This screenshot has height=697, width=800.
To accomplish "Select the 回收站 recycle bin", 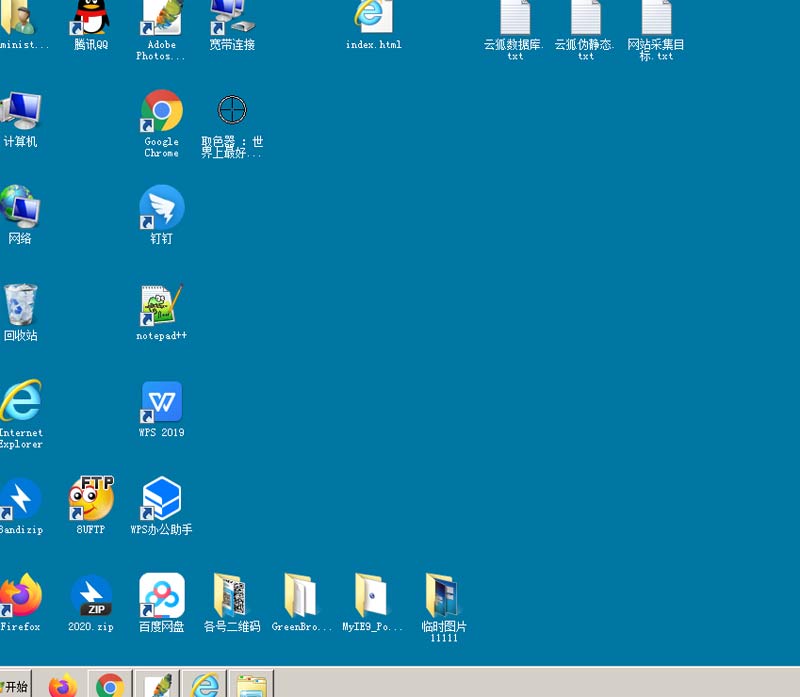I will click(x=20, y=305).
